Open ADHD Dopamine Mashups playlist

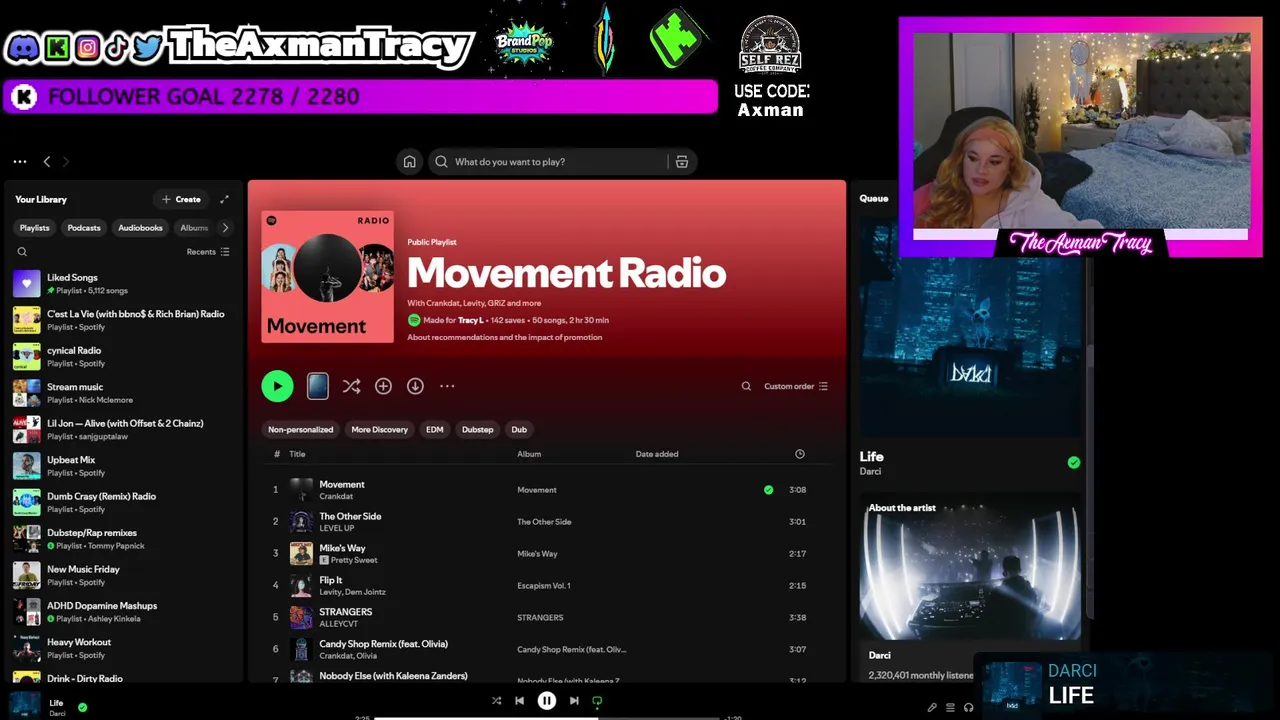click(x=124, y=612)
